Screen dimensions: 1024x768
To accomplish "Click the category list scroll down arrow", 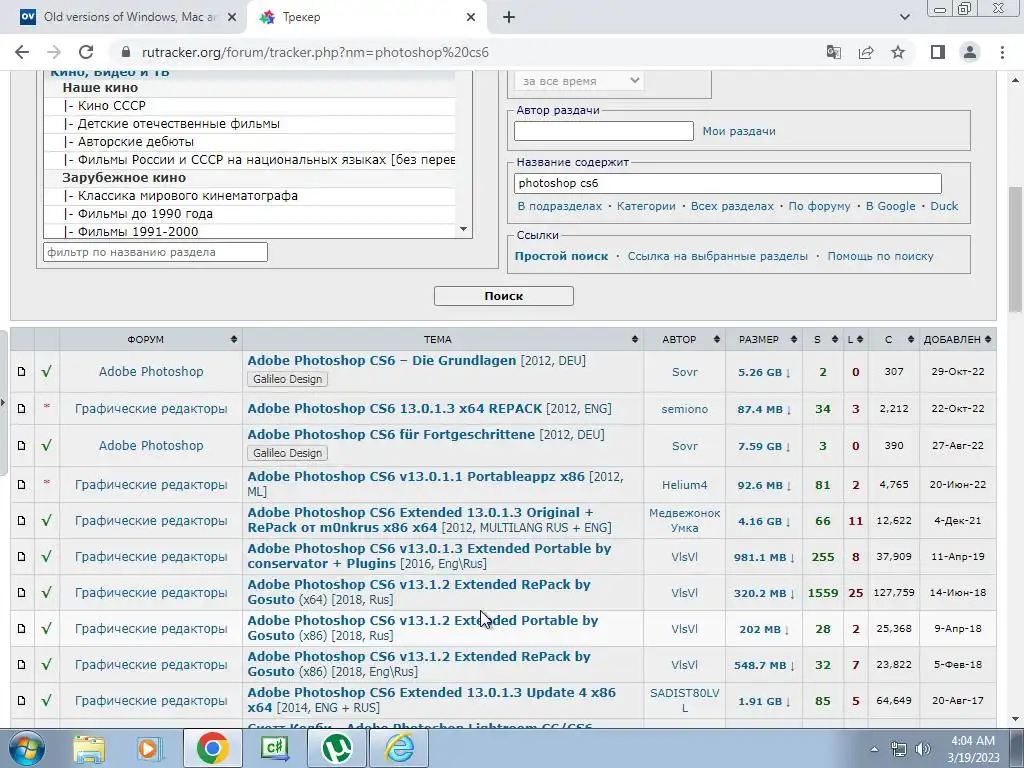I will [464, 229].
